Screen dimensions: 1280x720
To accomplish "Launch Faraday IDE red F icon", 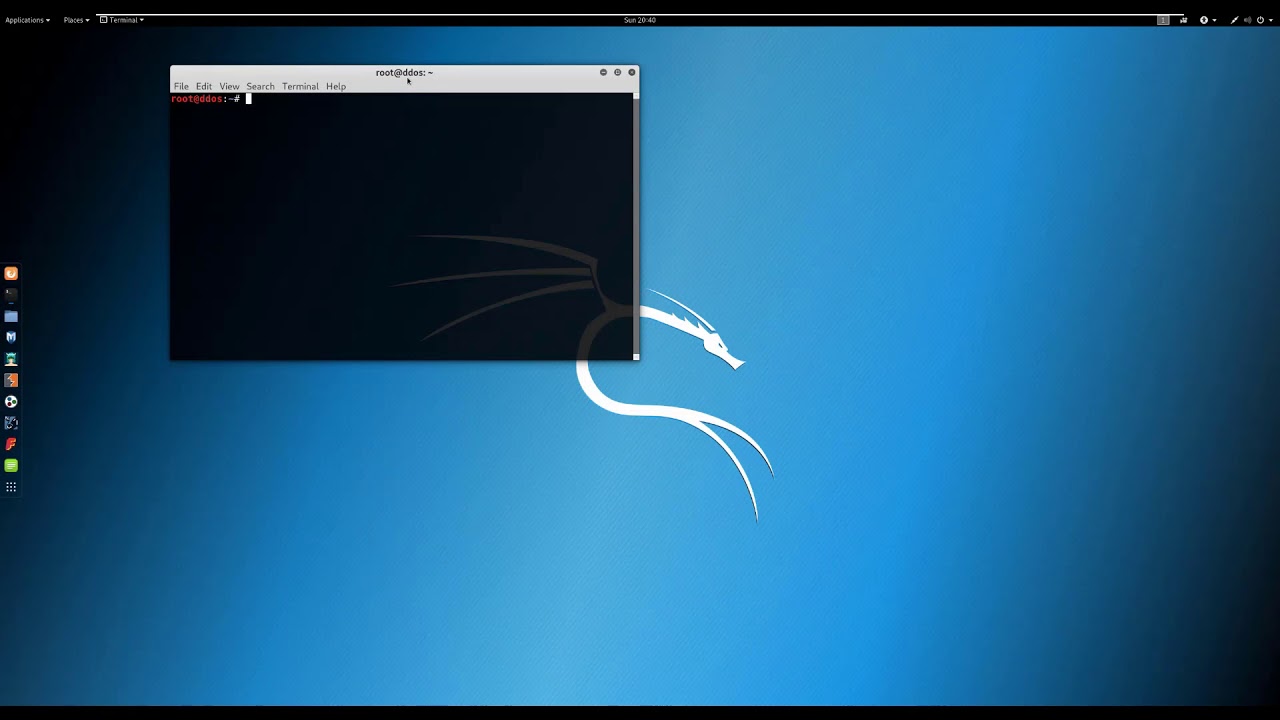I will 11,444.
